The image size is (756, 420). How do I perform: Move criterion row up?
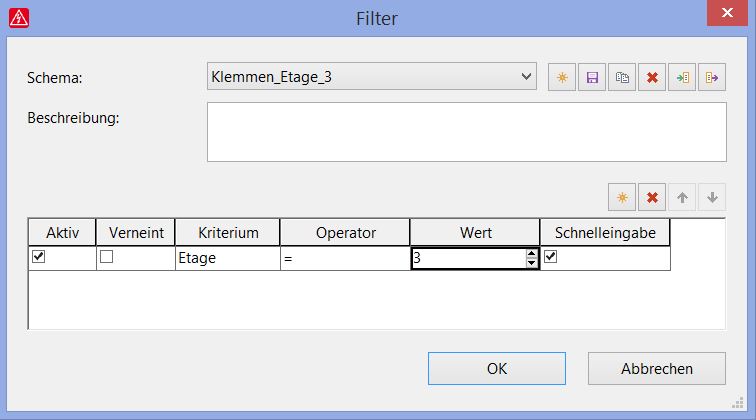pyautogui.click(x=682, y=197)
